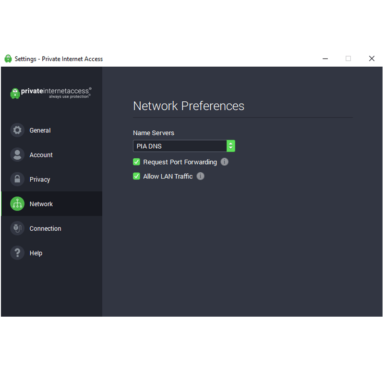The image size is (384, 368).
Task: Click the Account person icon
Action: point(17,155)
